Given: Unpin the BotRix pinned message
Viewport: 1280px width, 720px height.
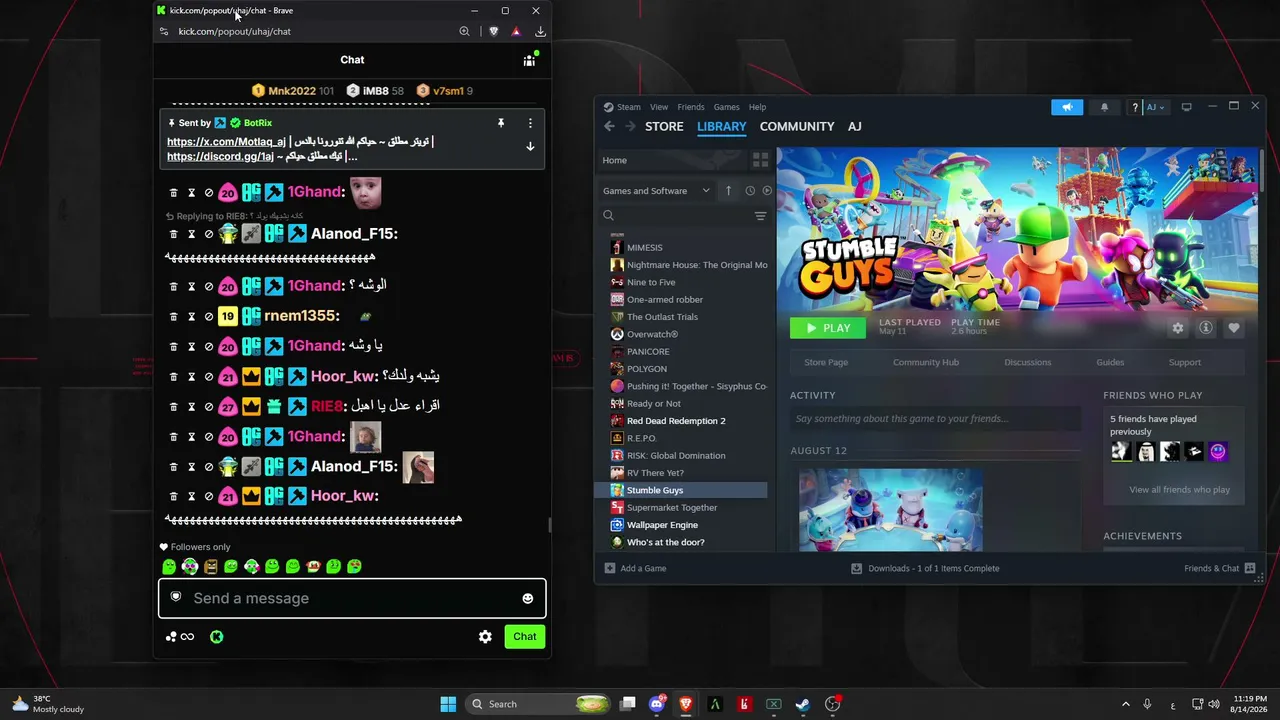Looking at the screenshot, I should (x=501, y=123).
